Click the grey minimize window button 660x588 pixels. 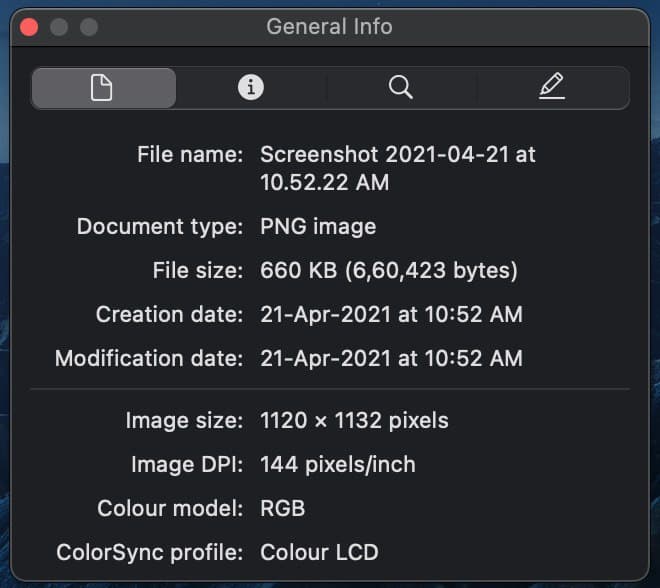point(59,27)
